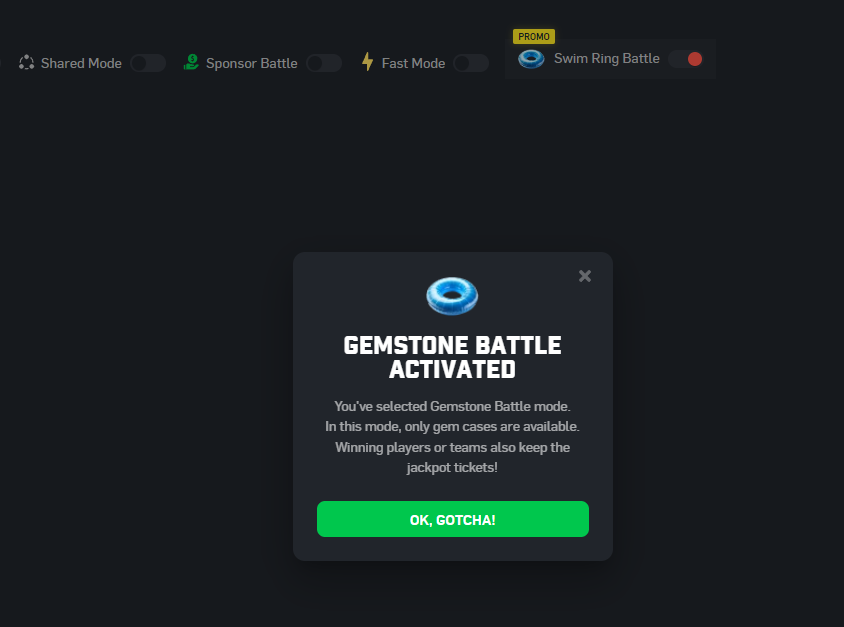
Task: Click the yellow PROMO badge
Action: (x=534, y=37)
